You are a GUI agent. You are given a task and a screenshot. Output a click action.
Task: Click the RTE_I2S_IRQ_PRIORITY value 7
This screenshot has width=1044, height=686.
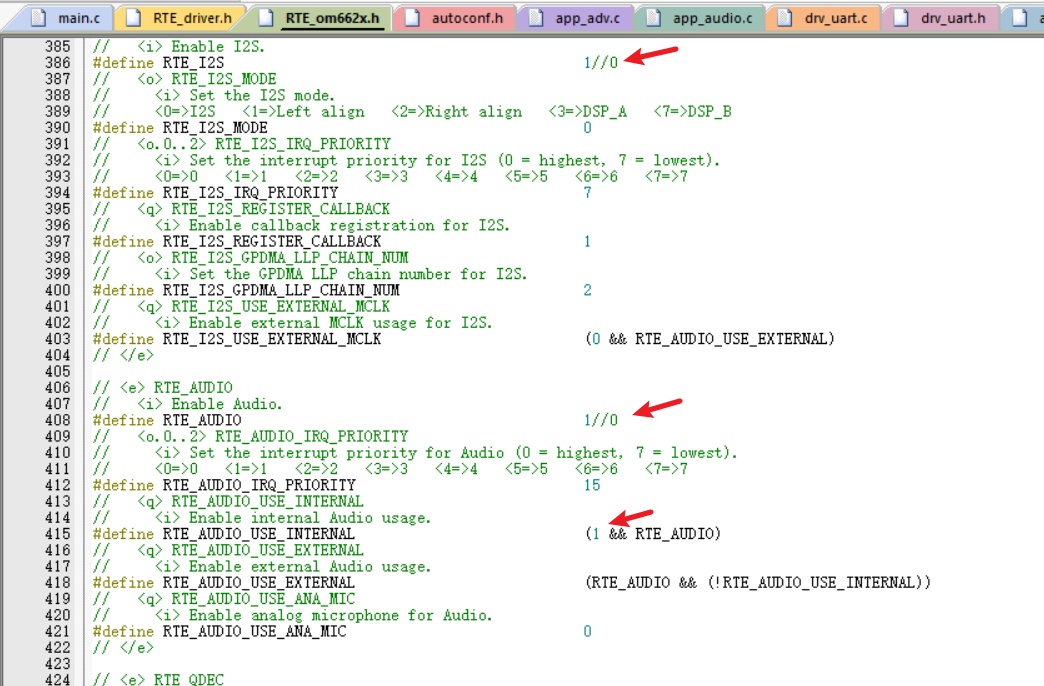(x=587, y=193)
